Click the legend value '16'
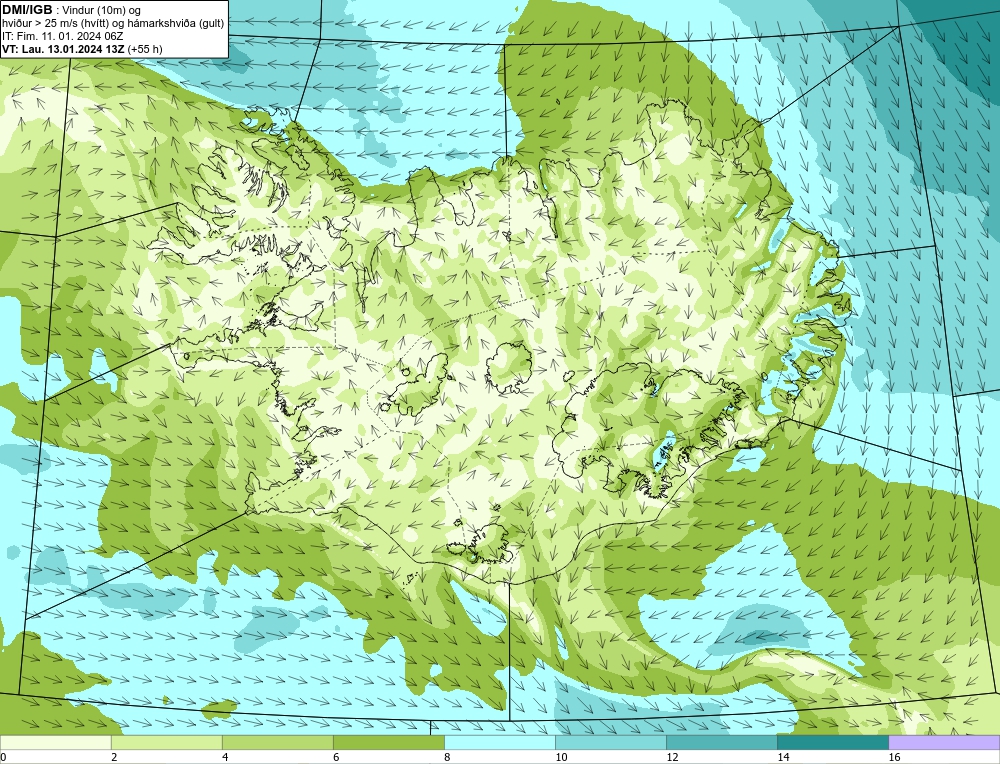The image size is (1000, 764). pos(894,758)
